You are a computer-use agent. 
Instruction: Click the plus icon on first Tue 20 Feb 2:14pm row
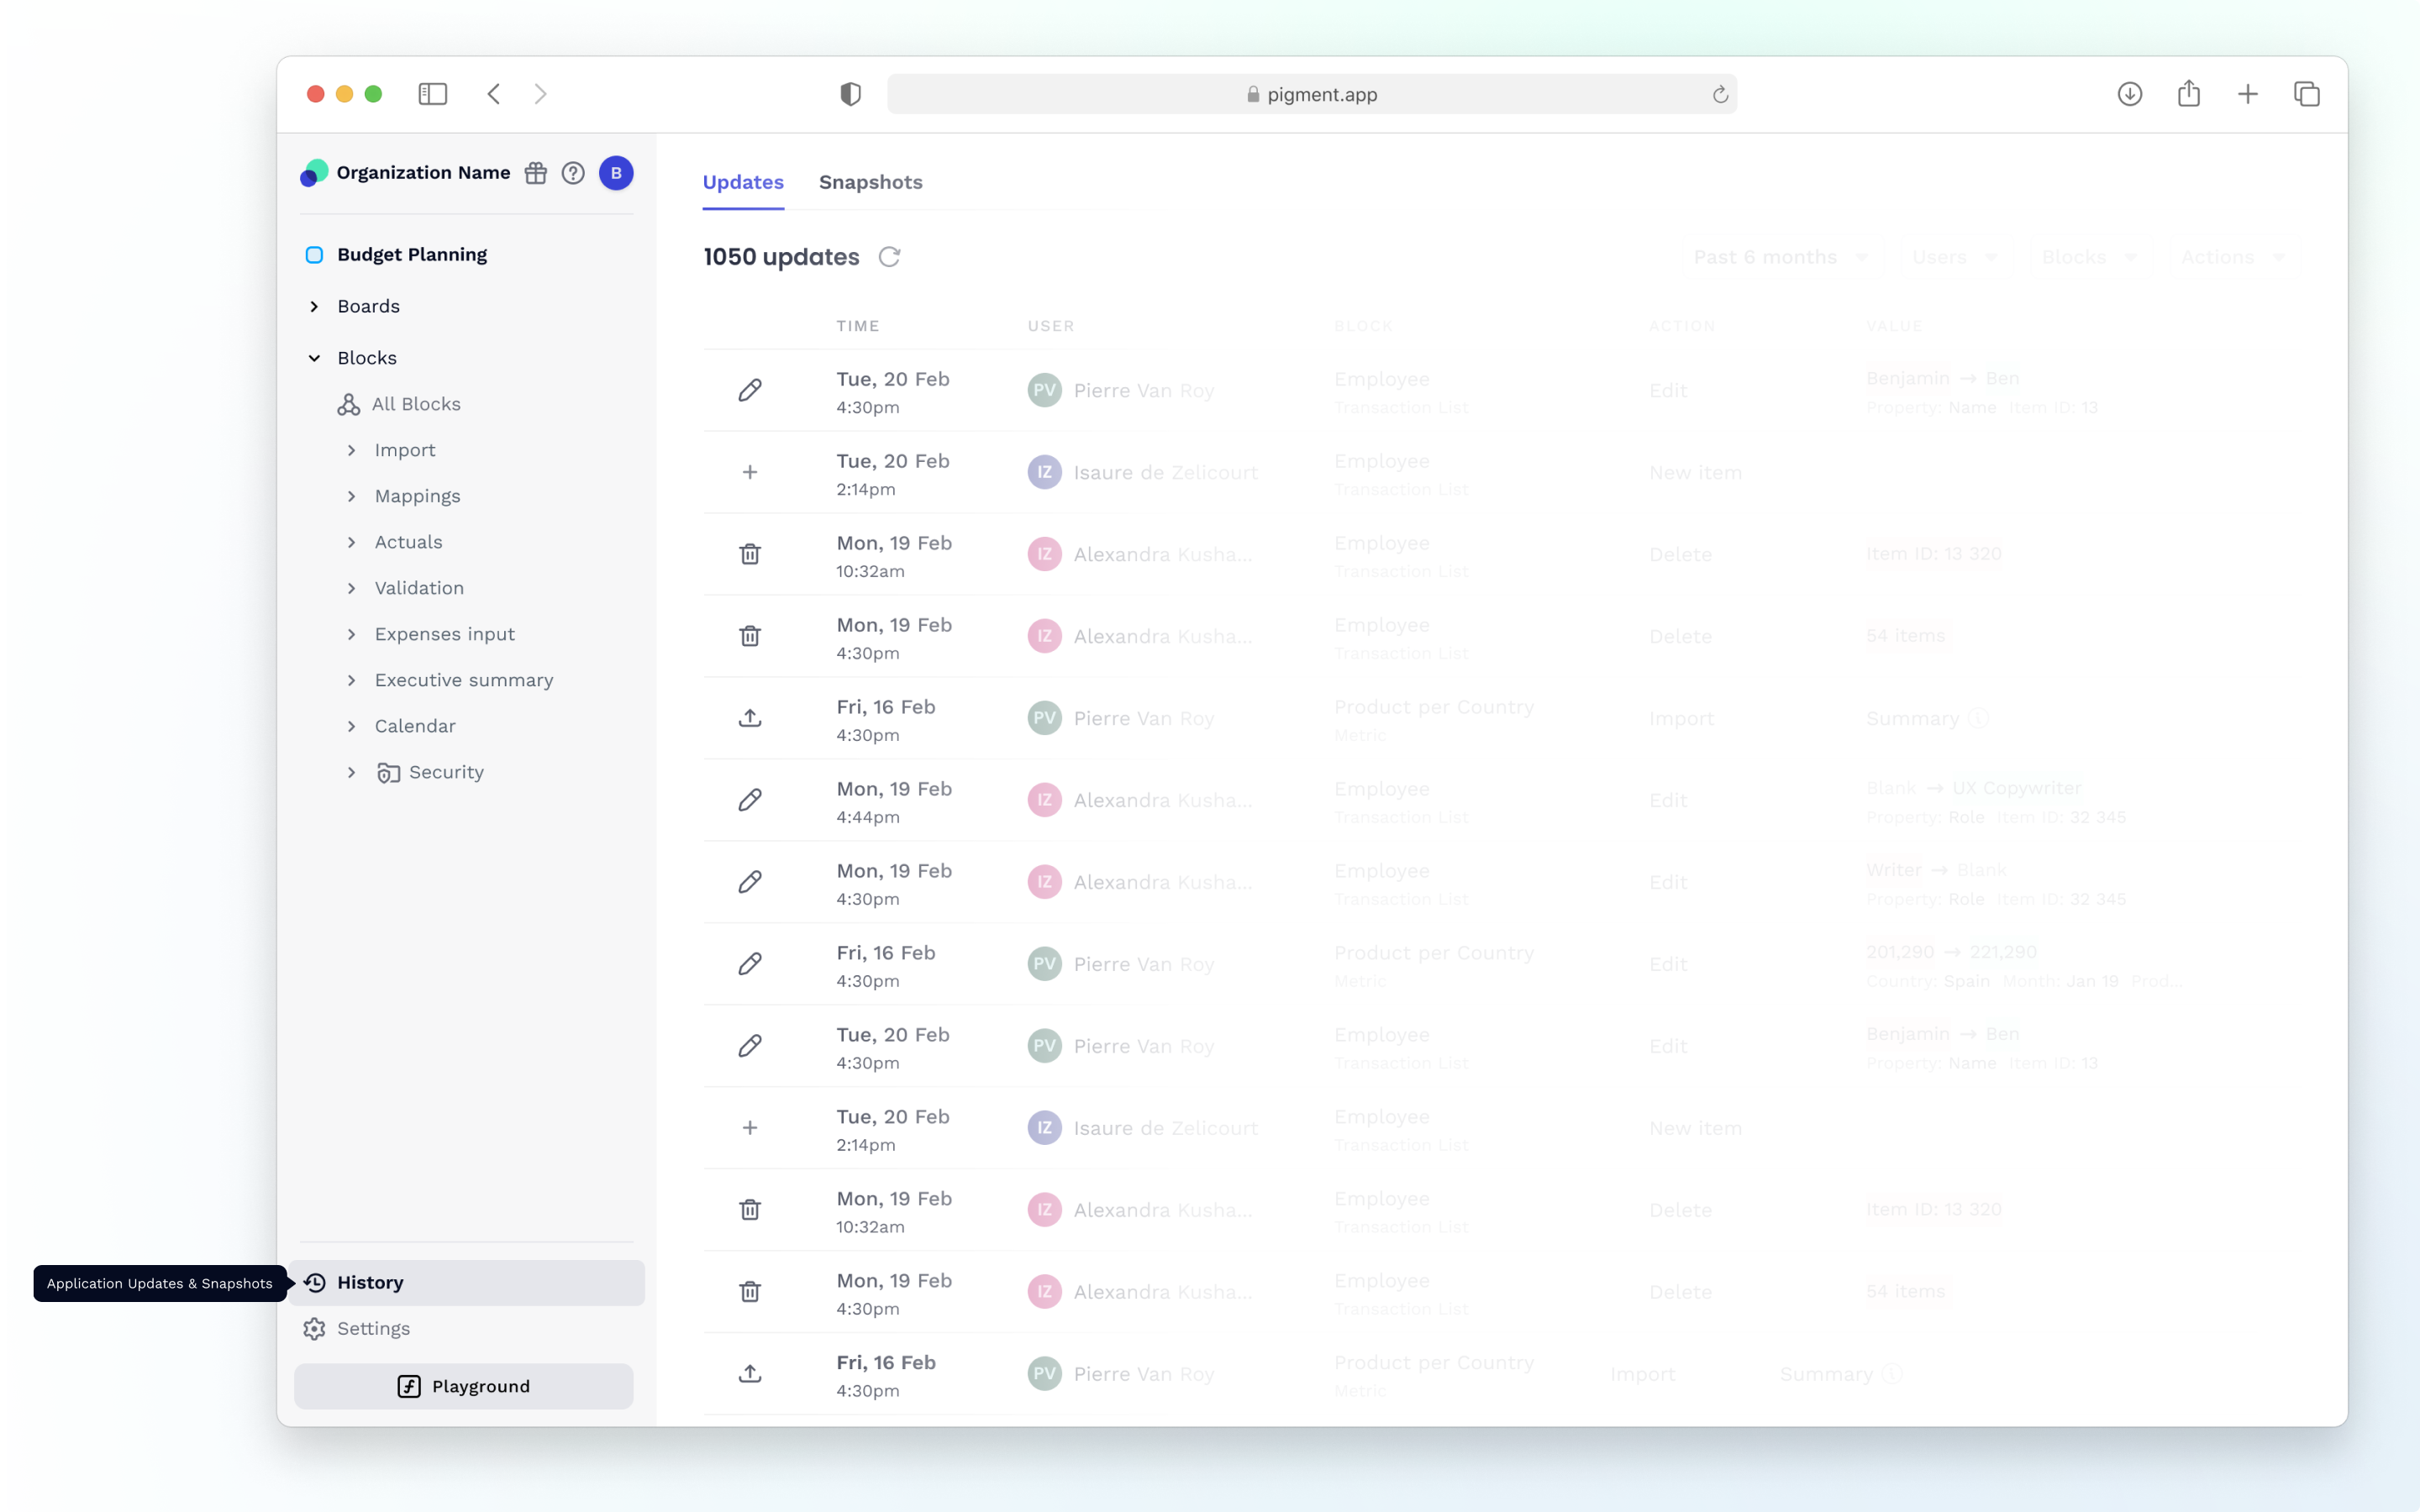750,472
